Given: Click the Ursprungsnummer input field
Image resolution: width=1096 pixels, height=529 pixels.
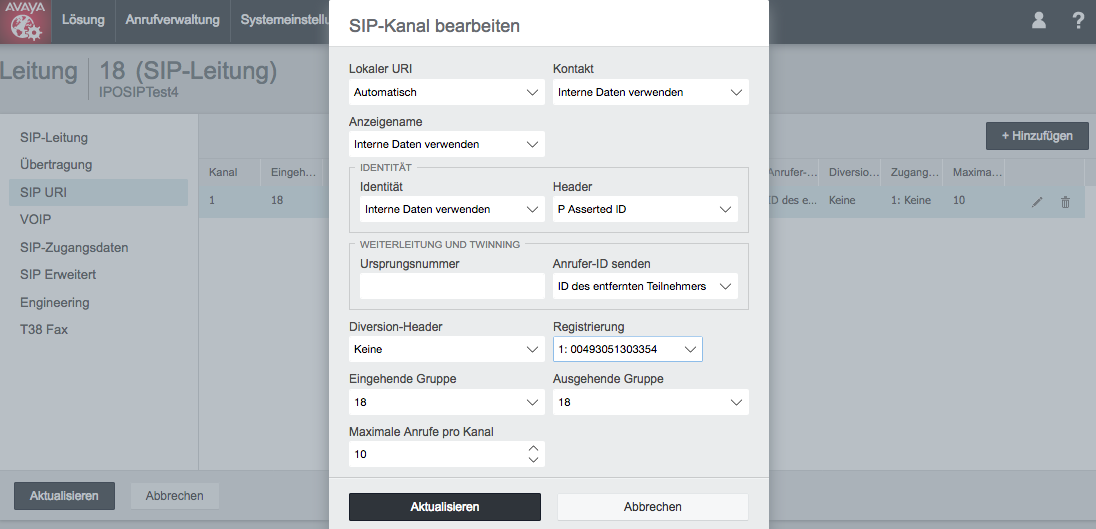Looking at the screenshot, I should click(x=452, y=286).
